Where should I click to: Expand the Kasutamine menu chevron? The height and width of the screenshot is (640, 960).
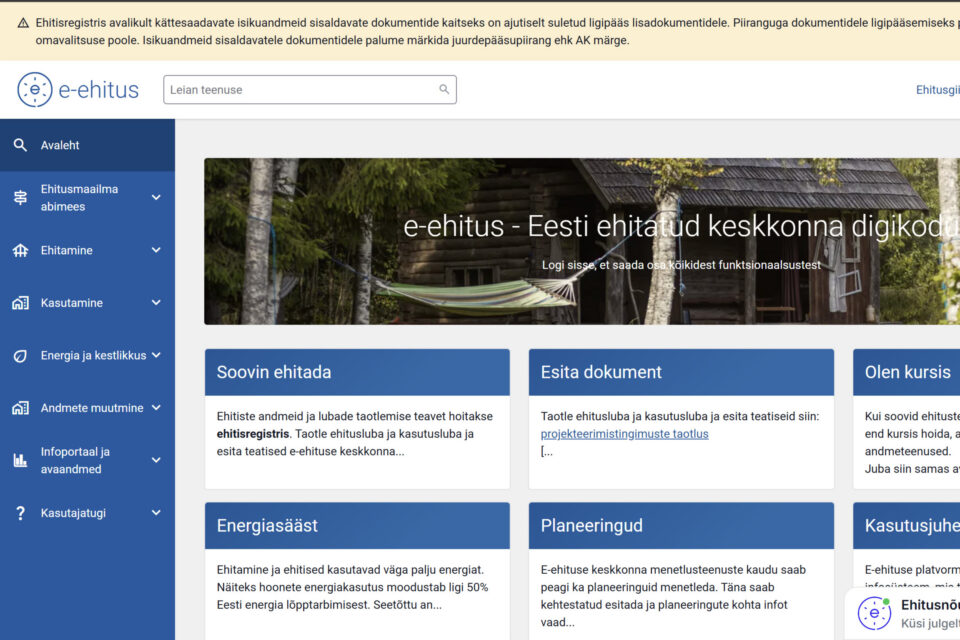pos(156,303)
